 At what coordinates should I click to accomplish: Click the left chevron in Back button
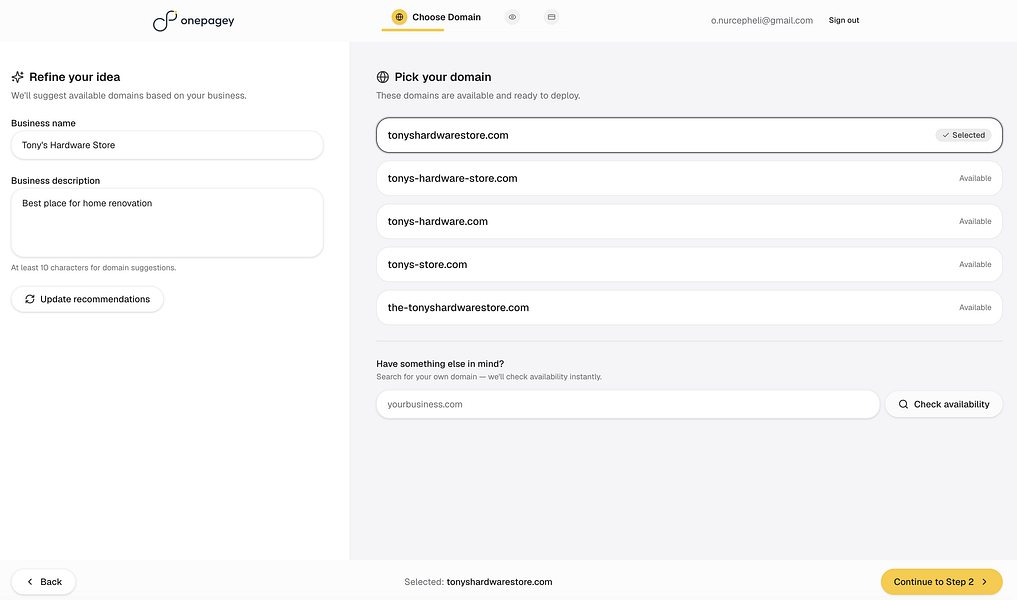30,582
